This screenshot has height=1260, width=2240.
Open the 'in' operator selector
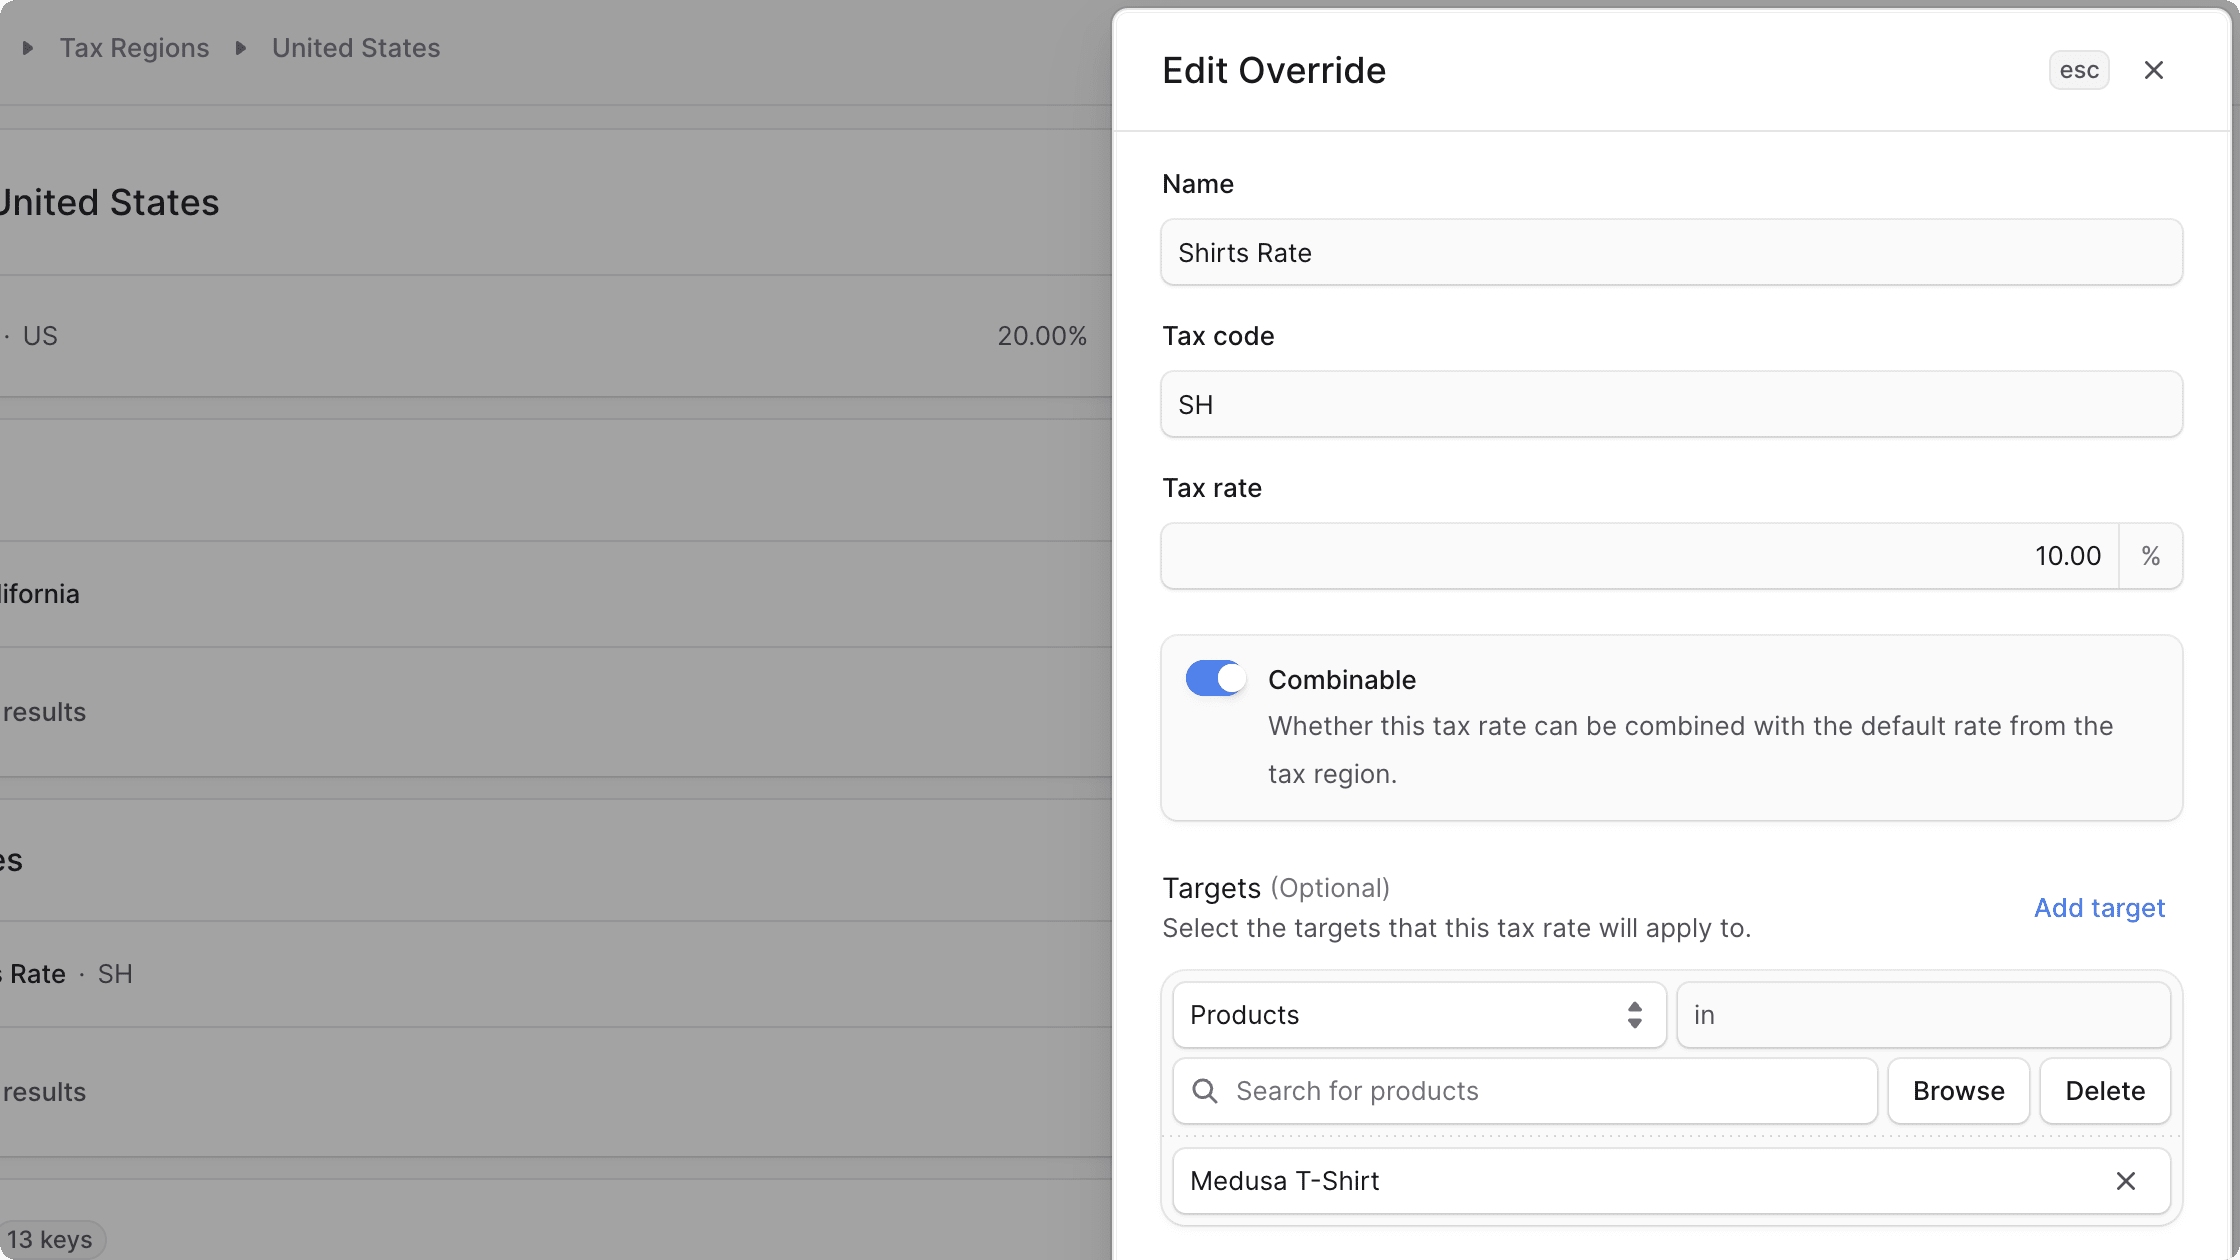click(1922, 1014)
